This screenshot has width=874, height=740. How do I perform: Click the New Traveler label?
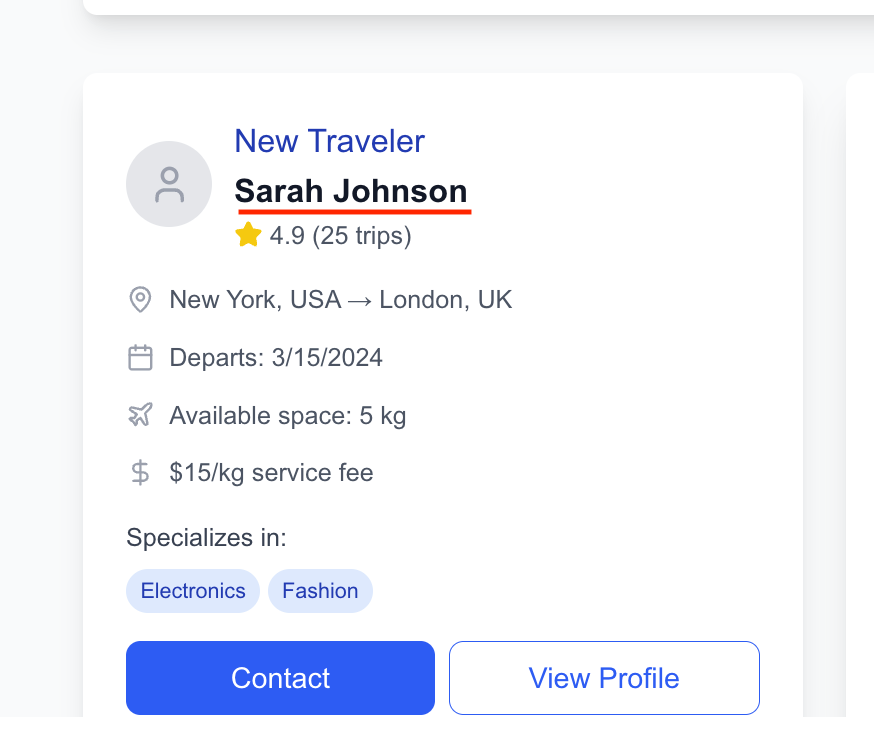[x=329, y=141]
